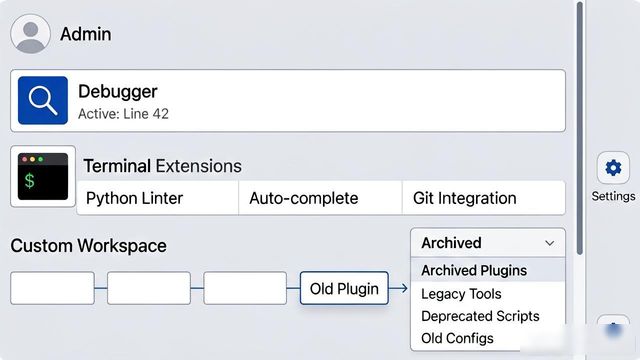
Task: Open the Archived combo box
Action: (488, 243)
